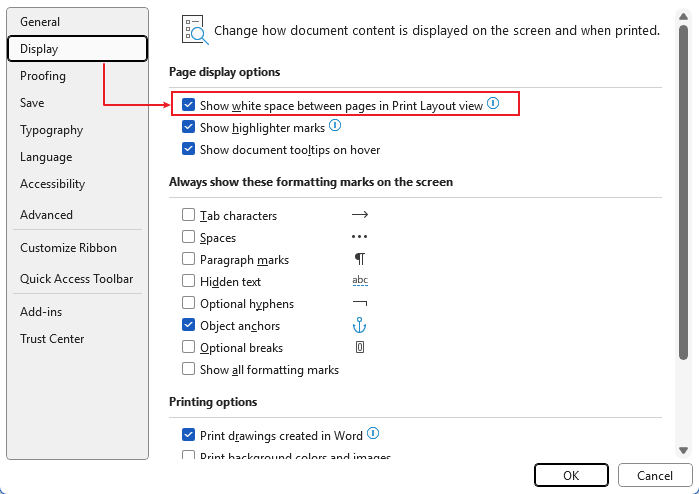Click info icon next to highlighter marks
This screenshot has width=699, height=494.
(335, 126)
